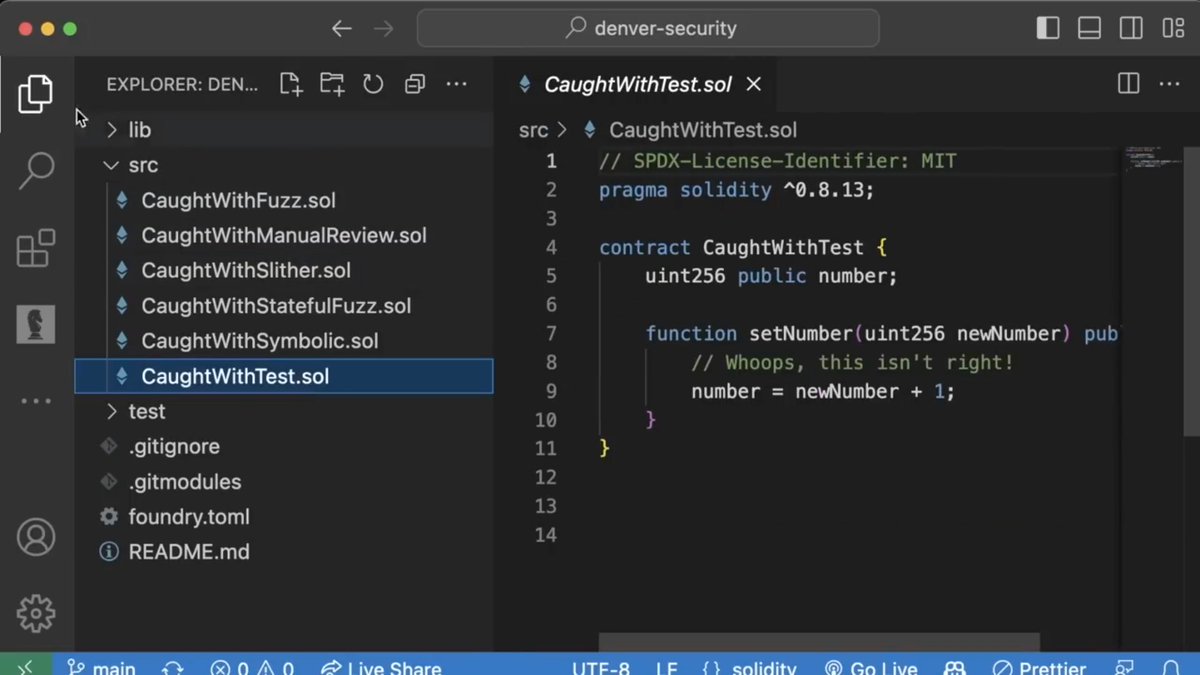The image size is (1200, 675).
Task: Open the Extensions view in activity bar
Action: pos(36,248)
